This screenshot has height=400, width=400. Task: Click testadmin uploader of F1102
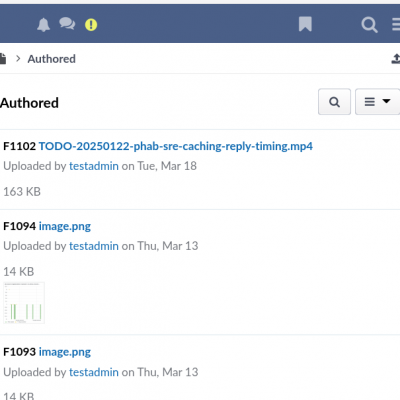pyautogui.click(x=94, y=166)
